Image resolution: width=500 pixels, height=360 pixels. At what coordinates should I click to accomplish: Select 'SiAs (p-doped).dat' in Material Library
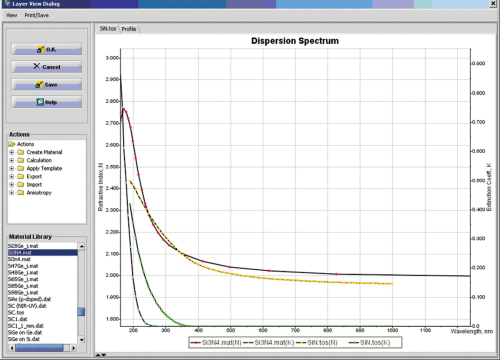(x=29, y=299)
